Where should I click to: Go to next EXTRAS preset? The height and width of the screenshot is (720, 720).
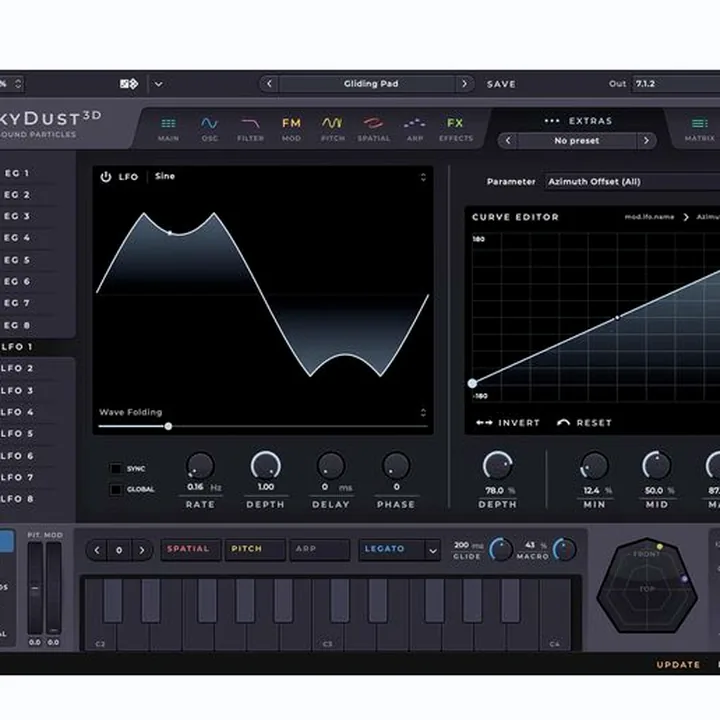[x=647, y=141]
